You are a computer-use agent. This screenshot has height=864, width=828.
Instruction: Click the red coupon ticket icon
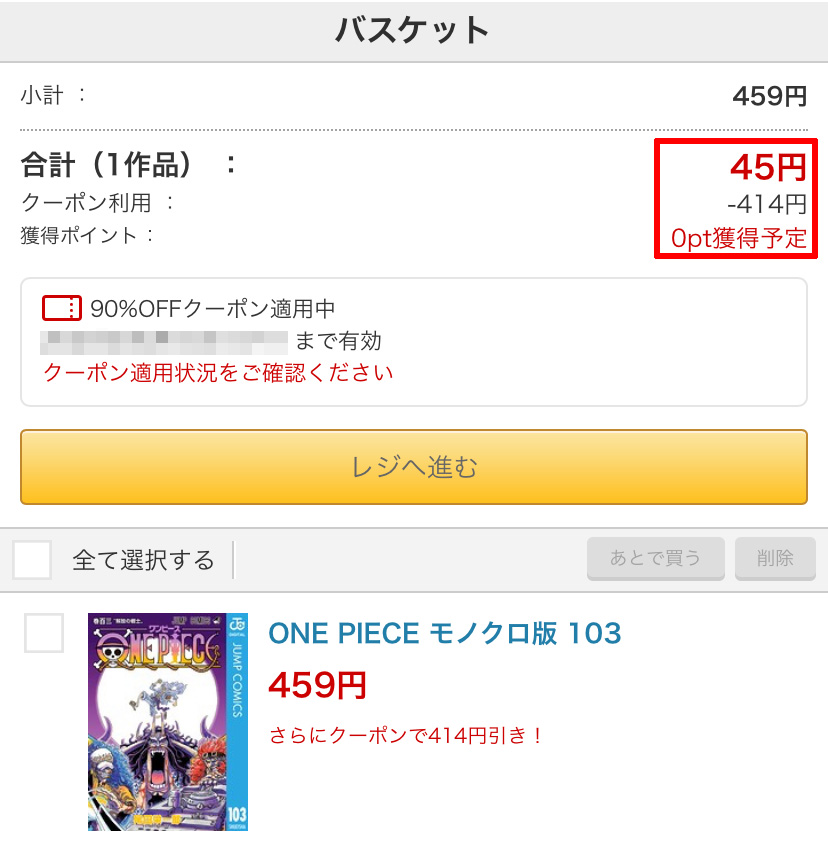pos(62,308)
